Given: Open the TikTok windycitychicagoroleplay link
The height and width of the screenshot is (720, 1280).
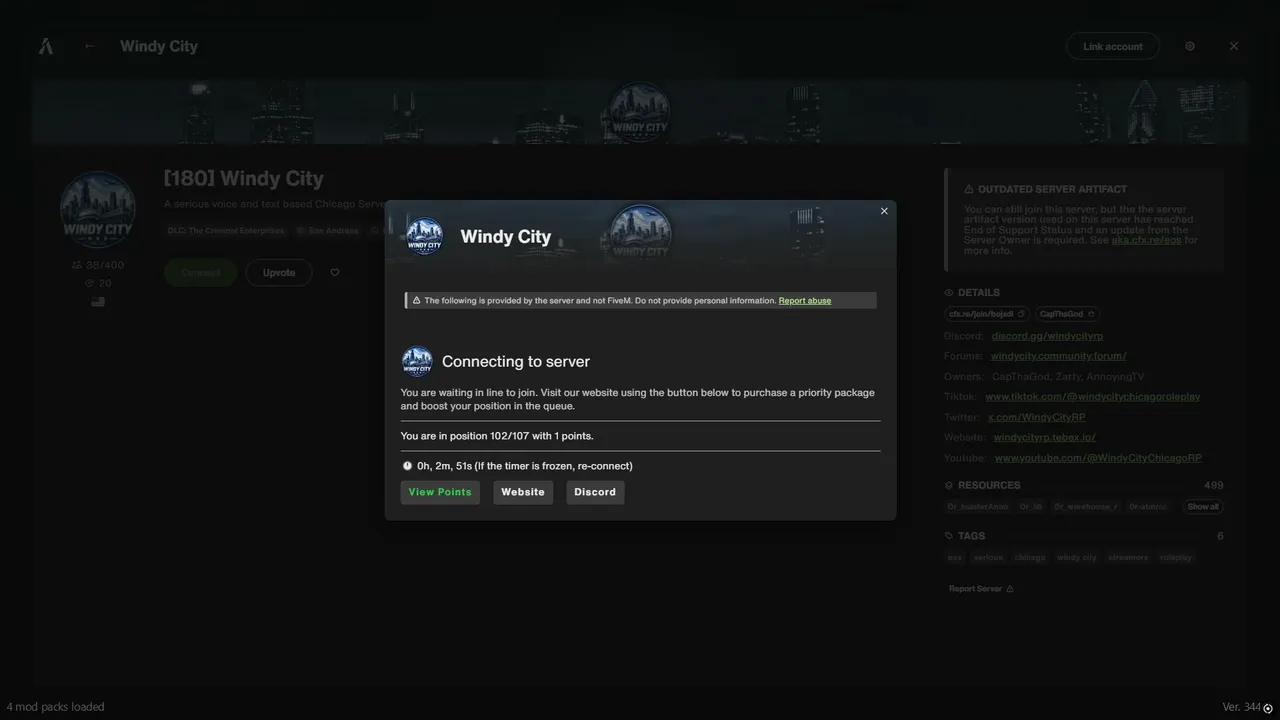Looking at the screenshot, I should click(1092, 397).
